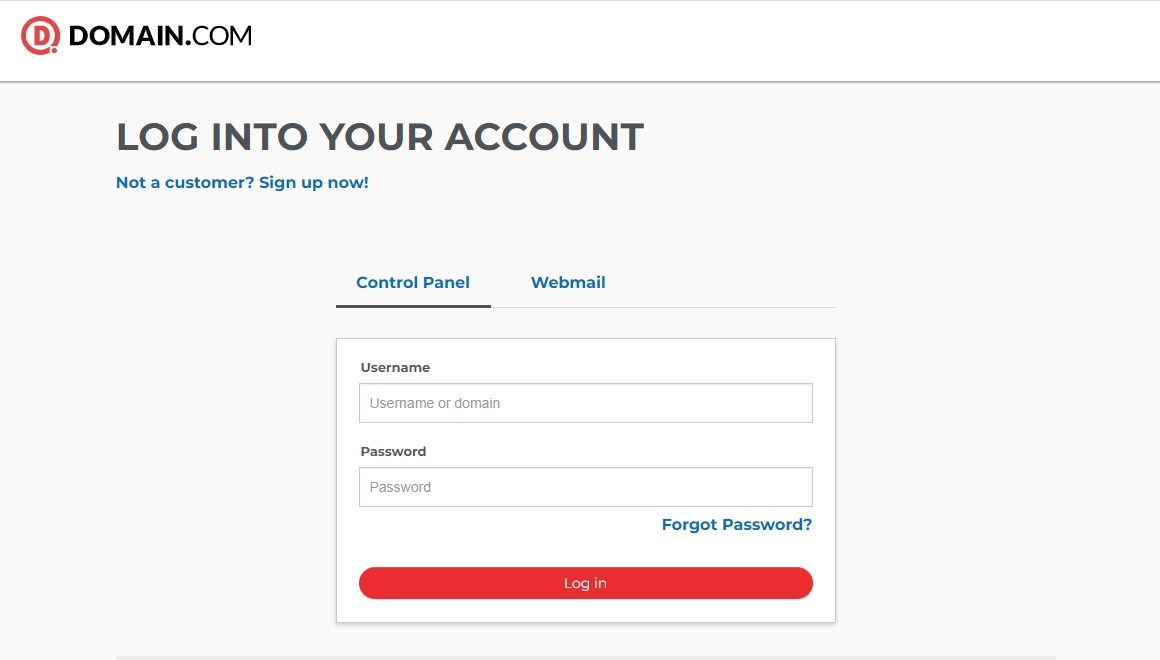This screenshot has height=660, width=1160.
Task: Click empty tab strip right of Webmail
Action: (x=730, y=283)
